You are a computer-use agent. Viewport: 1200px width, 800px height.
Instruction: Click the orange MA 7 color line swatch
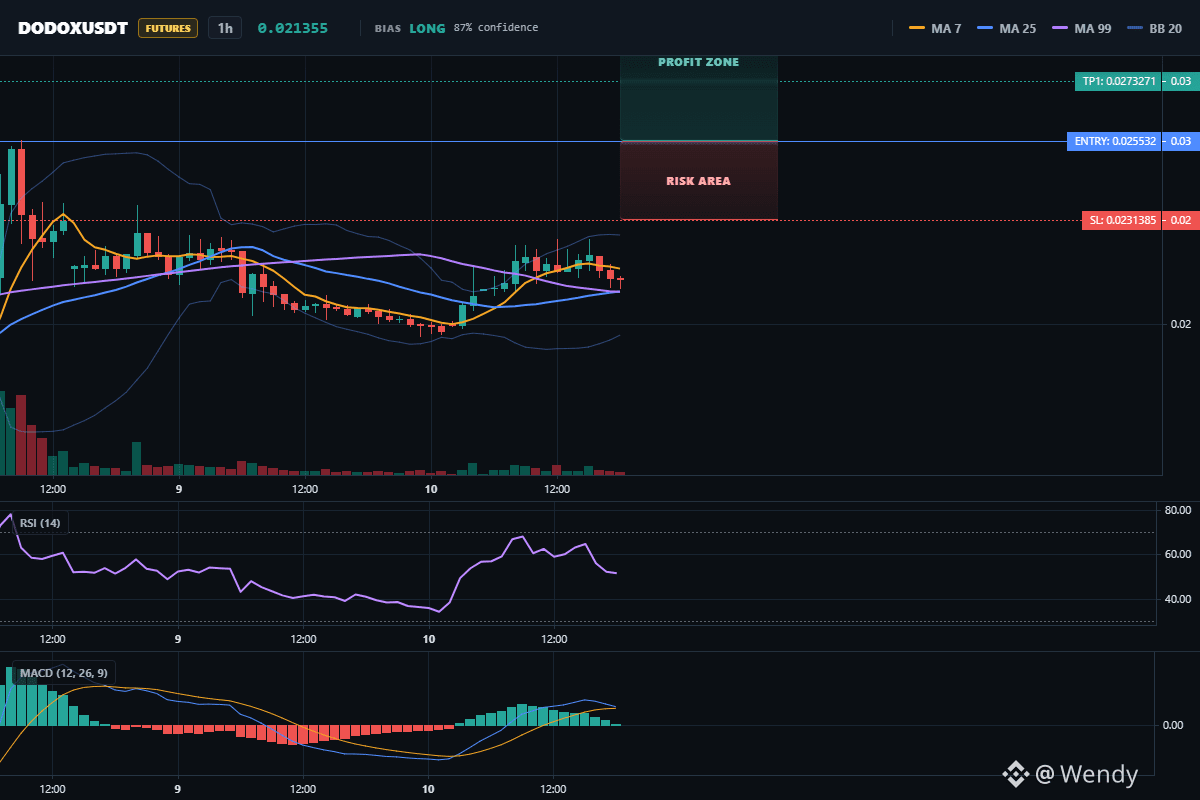(916, 28)
